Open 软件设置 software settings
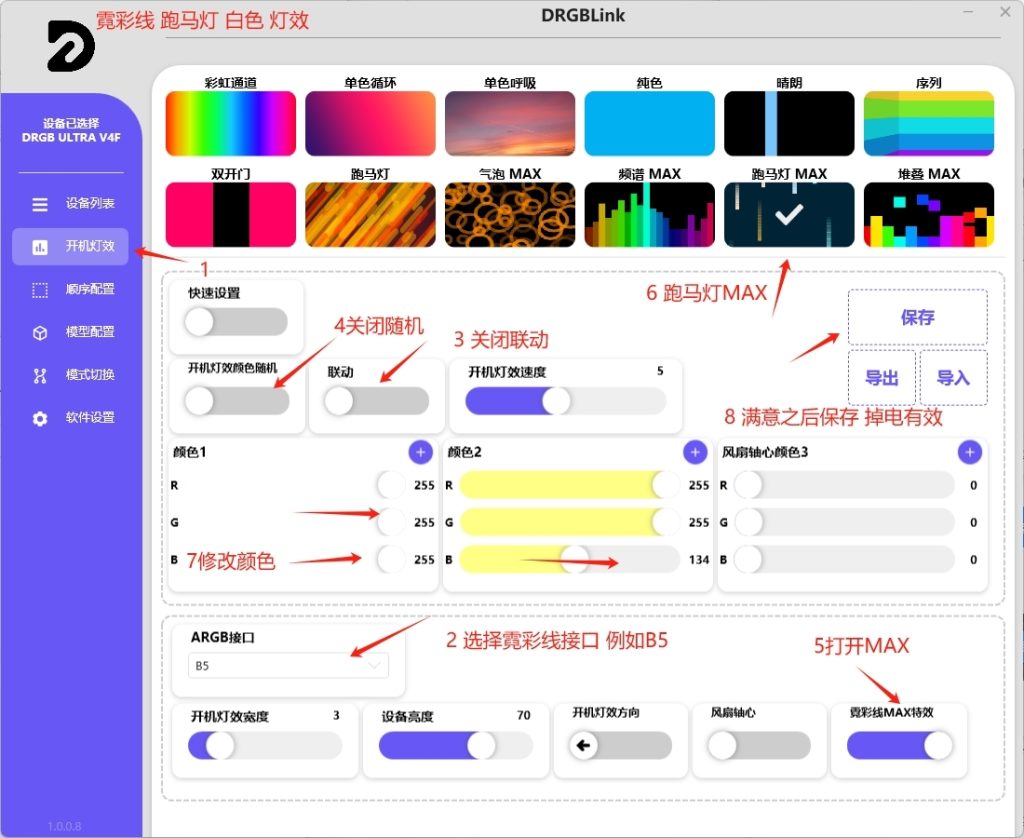 [x=71, y=417]
